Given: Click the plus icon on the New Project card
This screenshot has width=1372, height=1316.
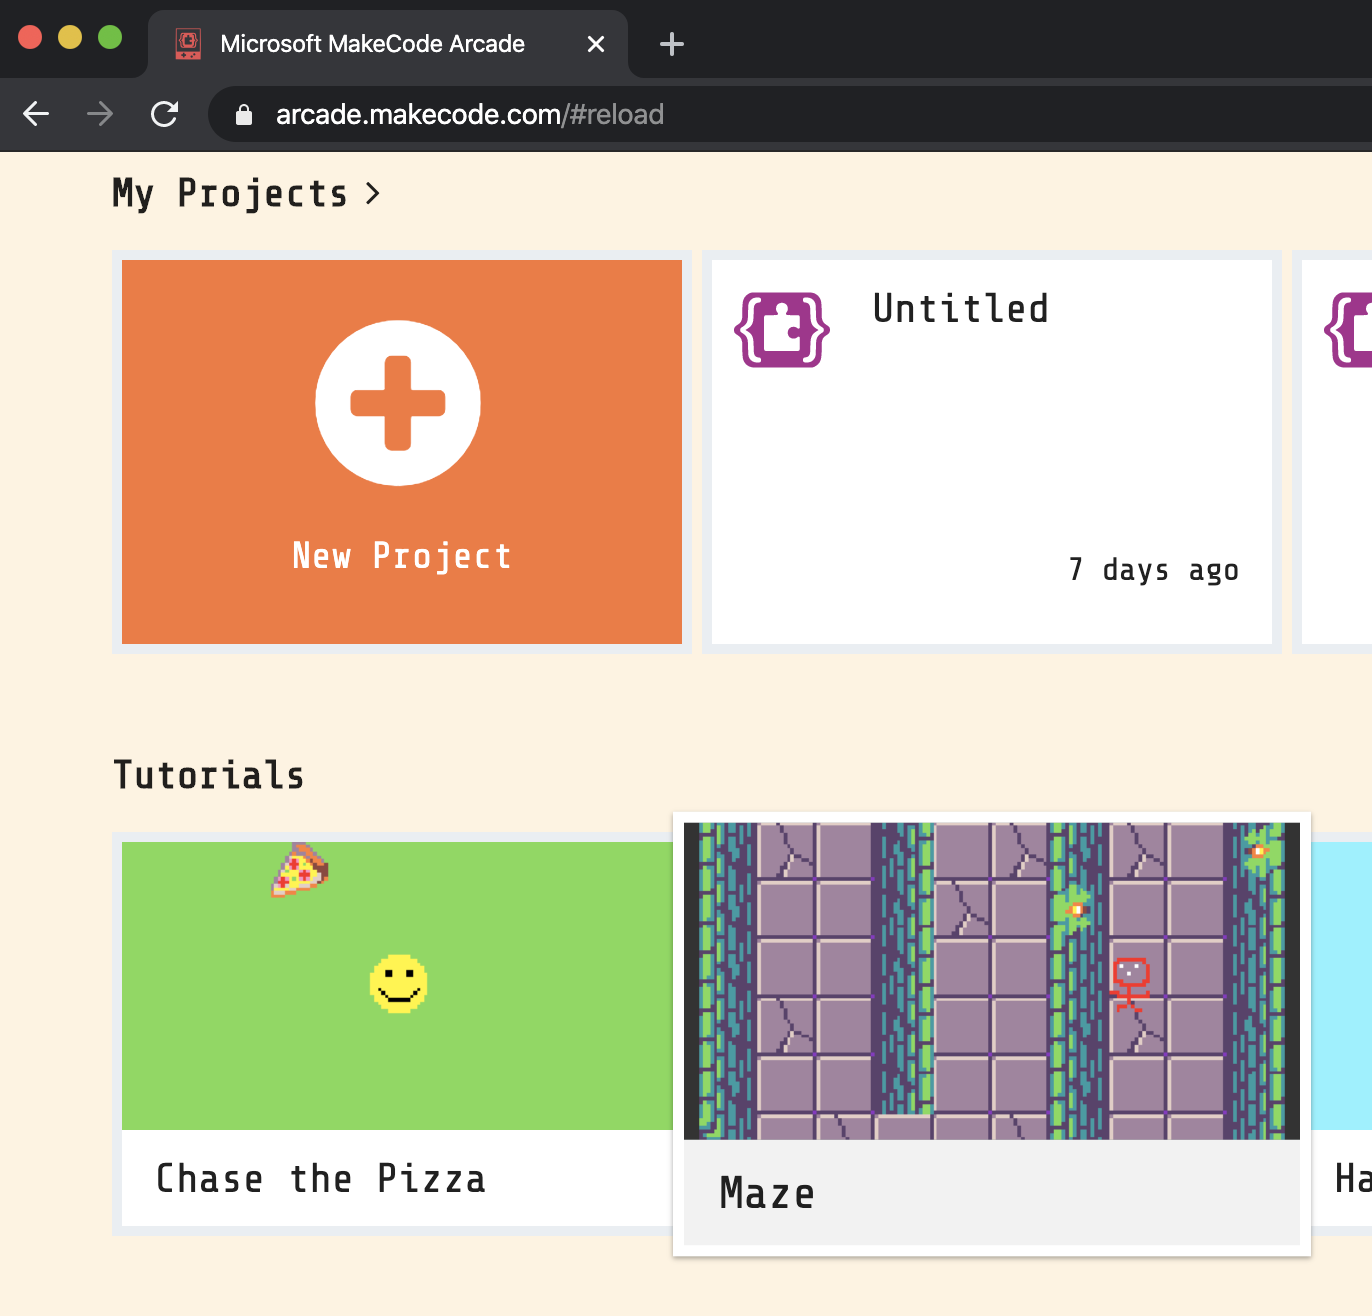Looking at the screenshot, I should [398, 403].
